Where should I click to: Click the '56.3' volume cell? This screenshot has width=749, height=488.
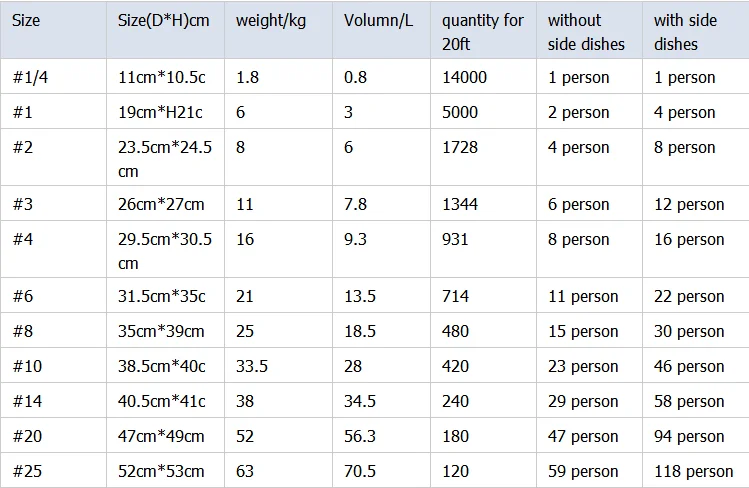(360, 436)
